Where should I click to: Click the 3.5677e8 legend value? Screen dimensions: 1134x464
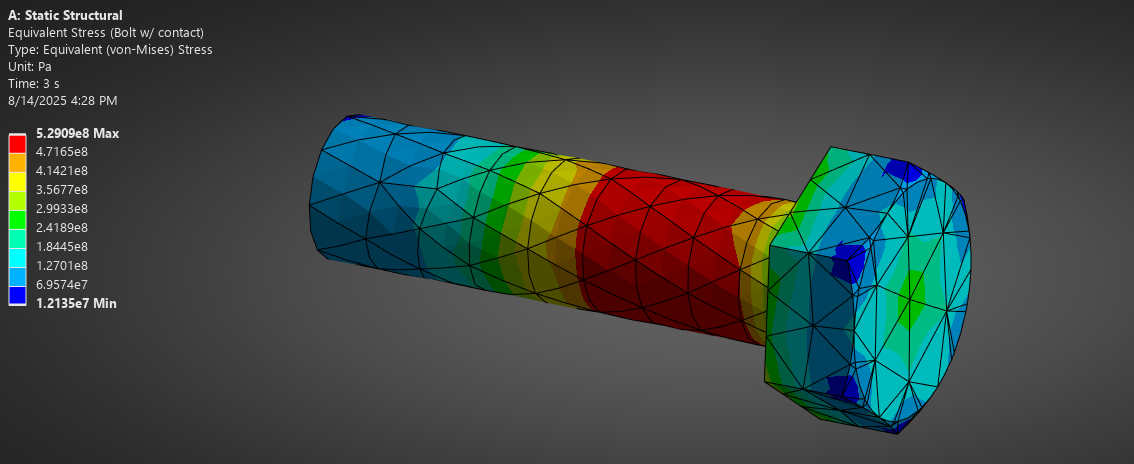tap(61, 189)
